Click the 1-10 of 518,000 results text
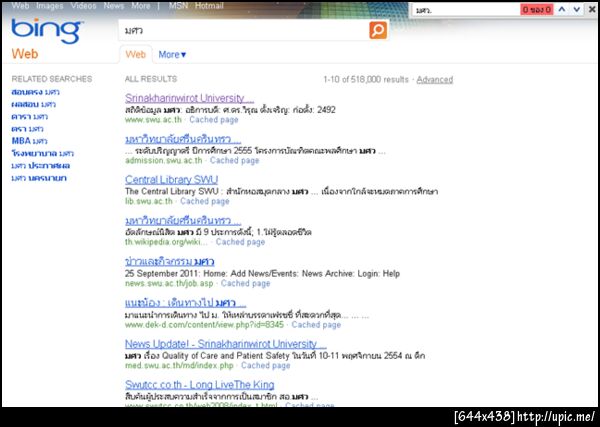Screen dimensions: 600x427 tap(366, 80)
